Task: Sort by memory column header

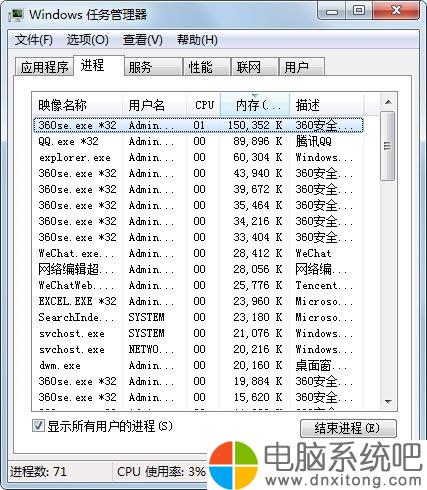Action: tap(255, 105)
